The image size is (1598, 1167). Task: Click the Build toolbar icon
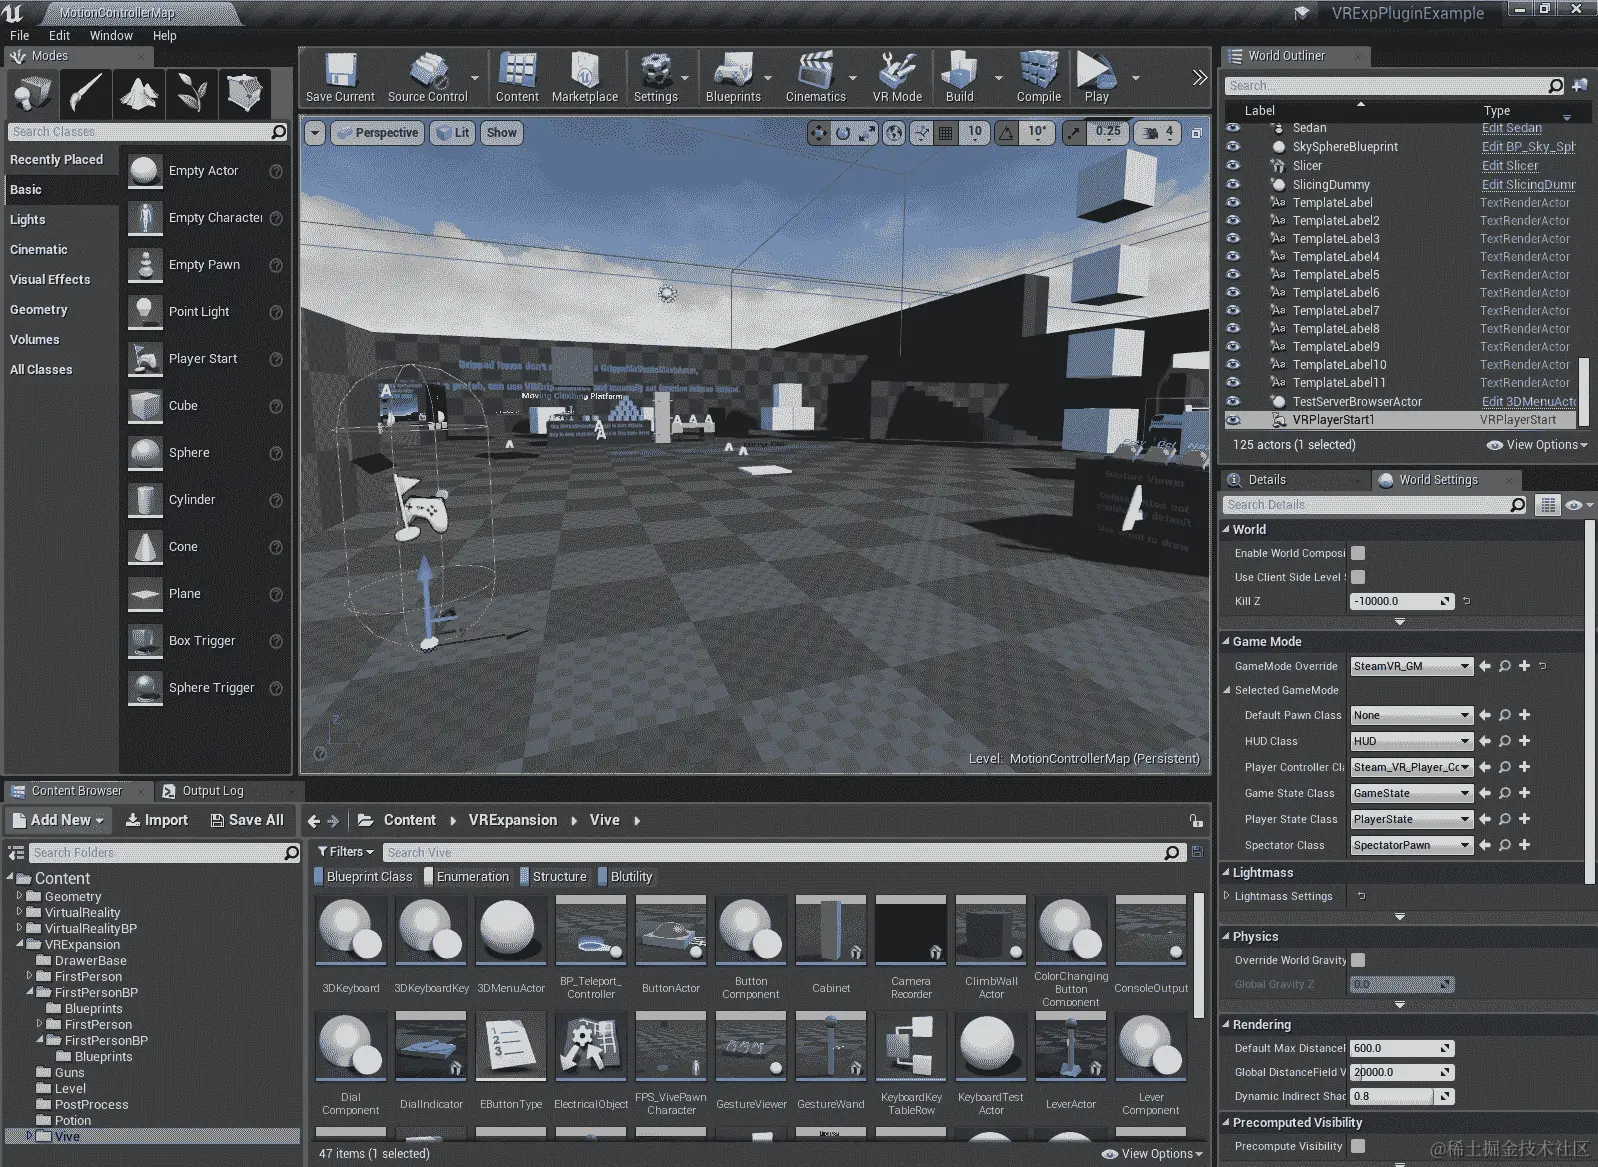(960, 78)
